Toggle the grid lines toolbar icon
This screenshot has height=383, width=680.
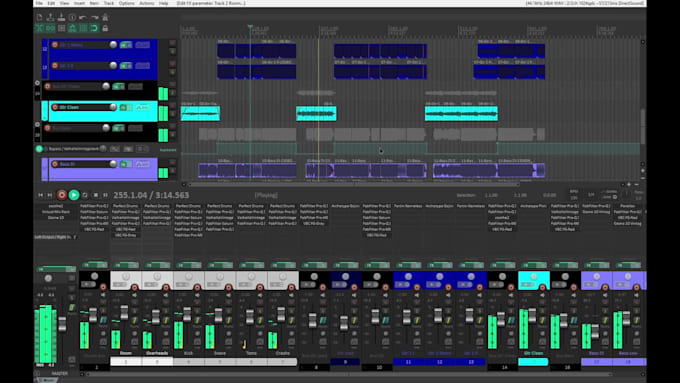click(83, 28)
